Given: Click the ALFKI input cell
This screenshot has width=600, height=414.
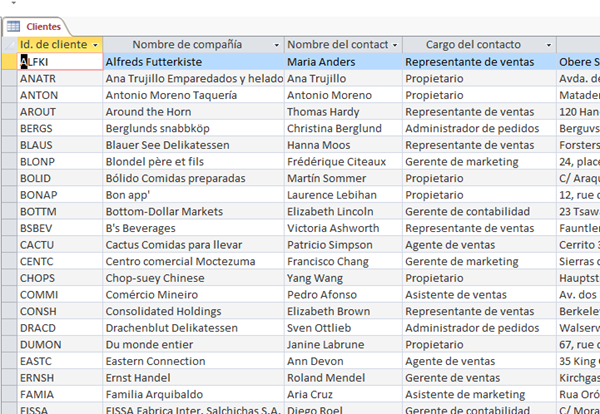Looking at the screenshot, I should point(60,62).
